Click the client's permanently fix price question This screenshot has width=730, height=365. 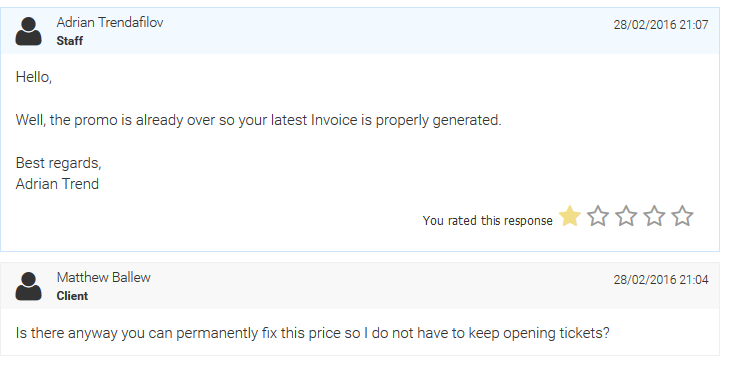tap(313, 333)
